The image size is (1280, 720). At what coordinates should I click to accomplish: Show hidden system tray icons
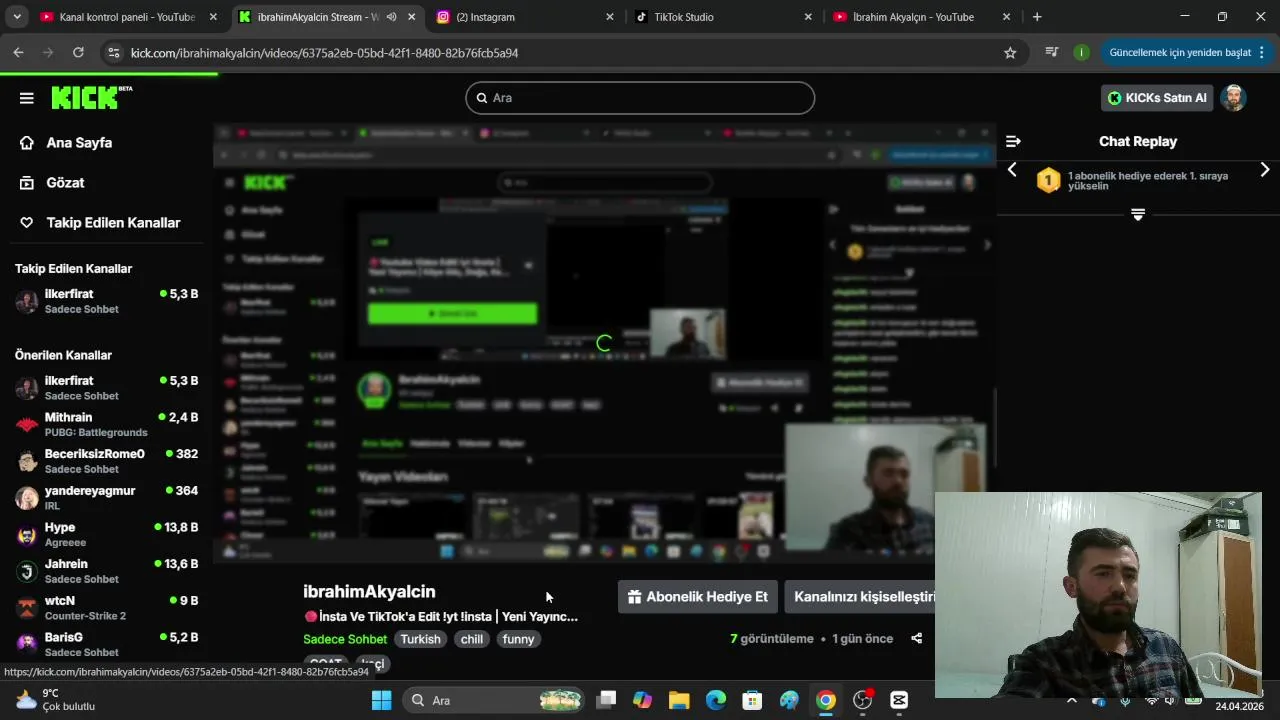tap(1072, 701)
